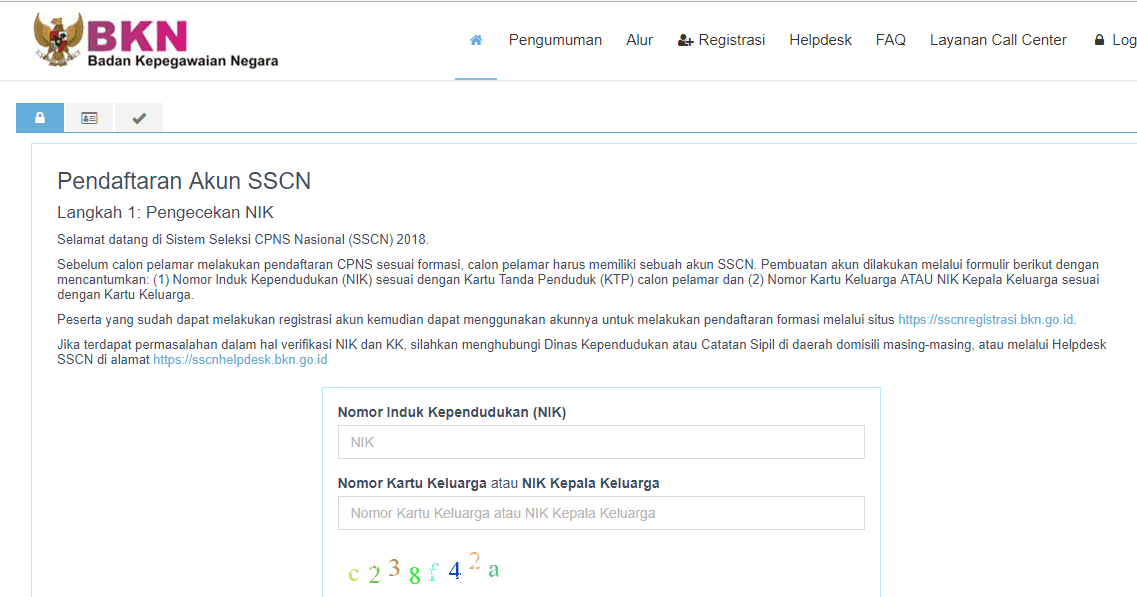Viewport: 1137px width, 597px height.
Task: Click the captcha image c238f42a
Action: coord(423,569)
